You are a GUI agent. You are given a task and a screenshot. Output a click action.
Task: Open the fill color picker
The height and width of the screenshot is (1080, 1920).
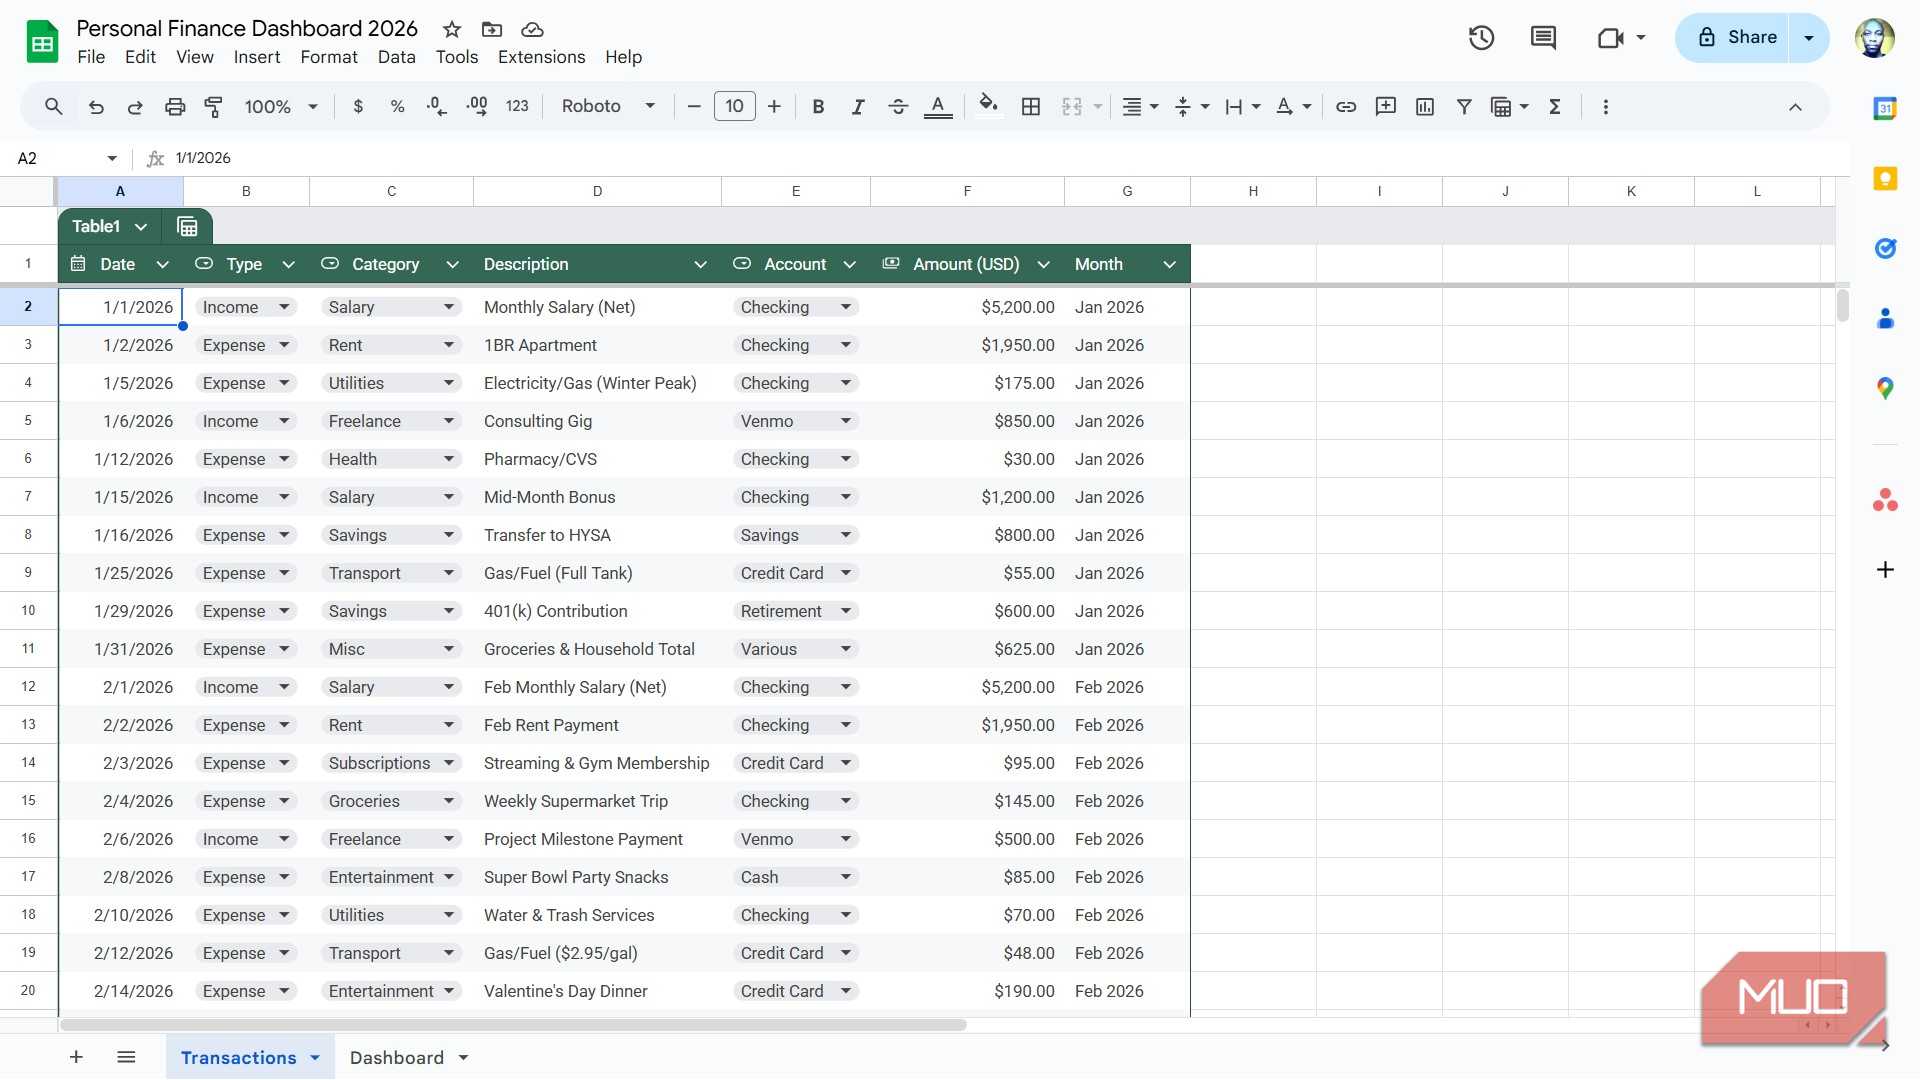tap(988, 106)
